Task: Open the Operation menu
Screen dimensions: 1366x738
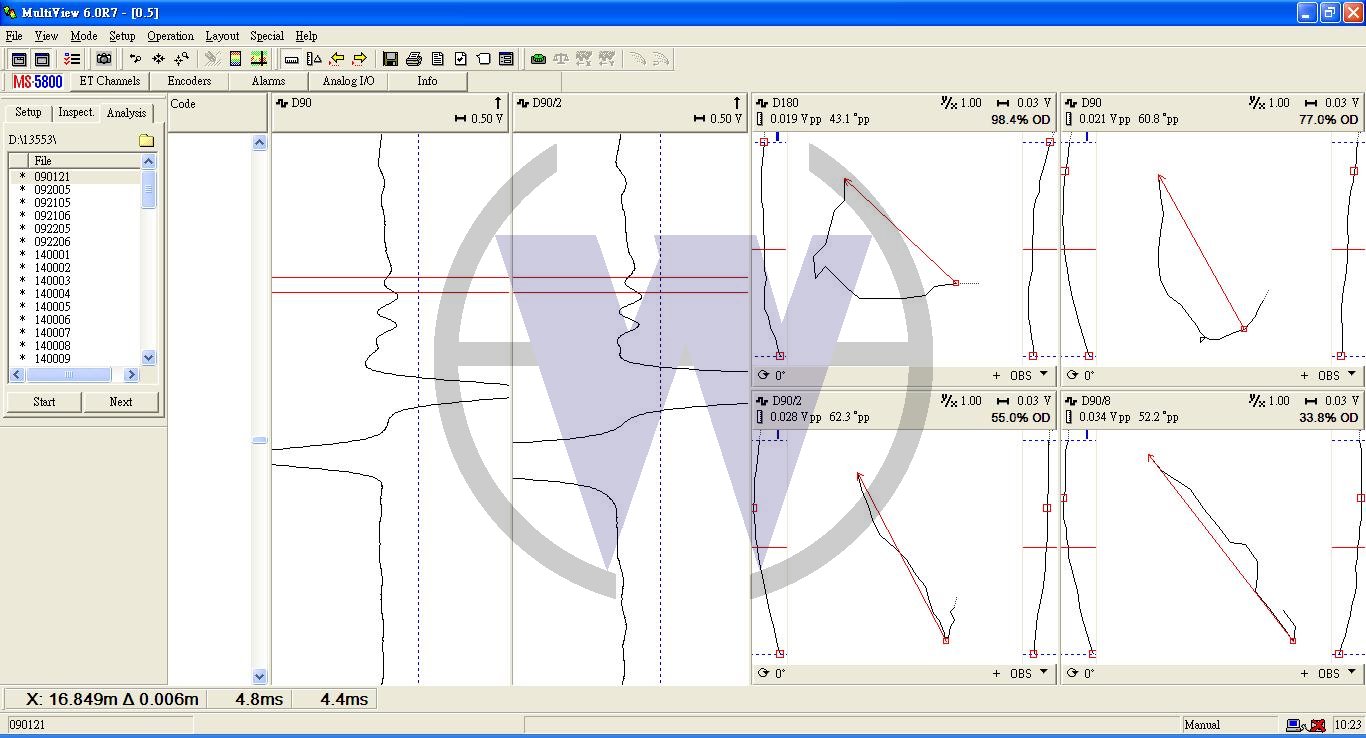Action: (x=171, y=36)
